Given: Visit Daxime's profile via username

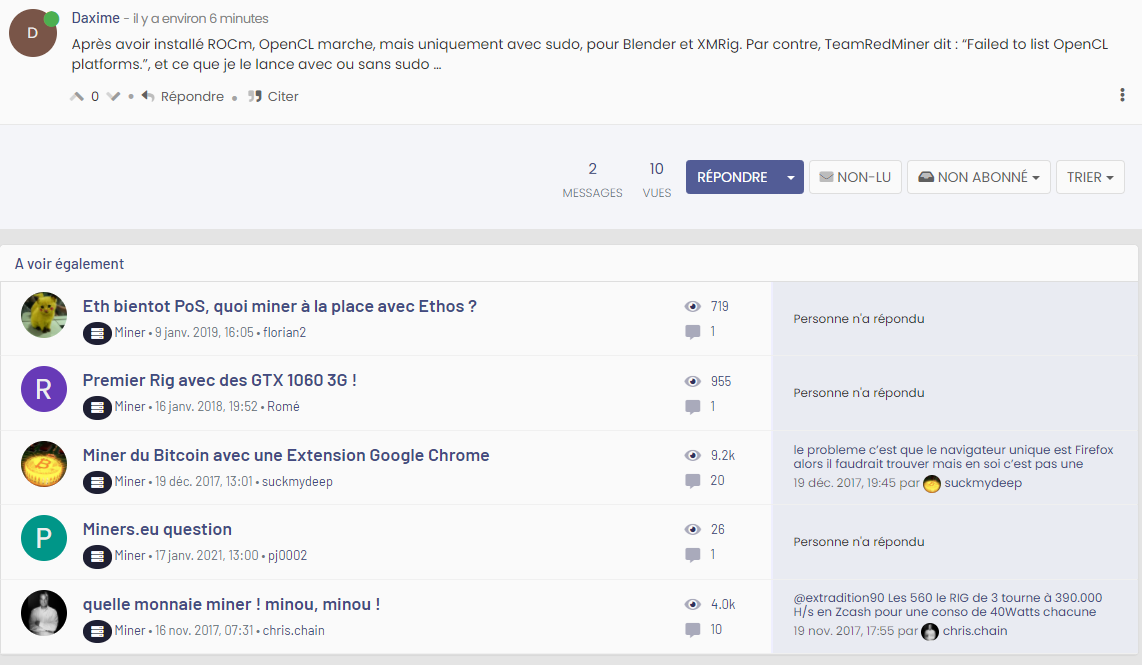Looking at the screenshot, I should pyautogui.click(x=96, y=18).
